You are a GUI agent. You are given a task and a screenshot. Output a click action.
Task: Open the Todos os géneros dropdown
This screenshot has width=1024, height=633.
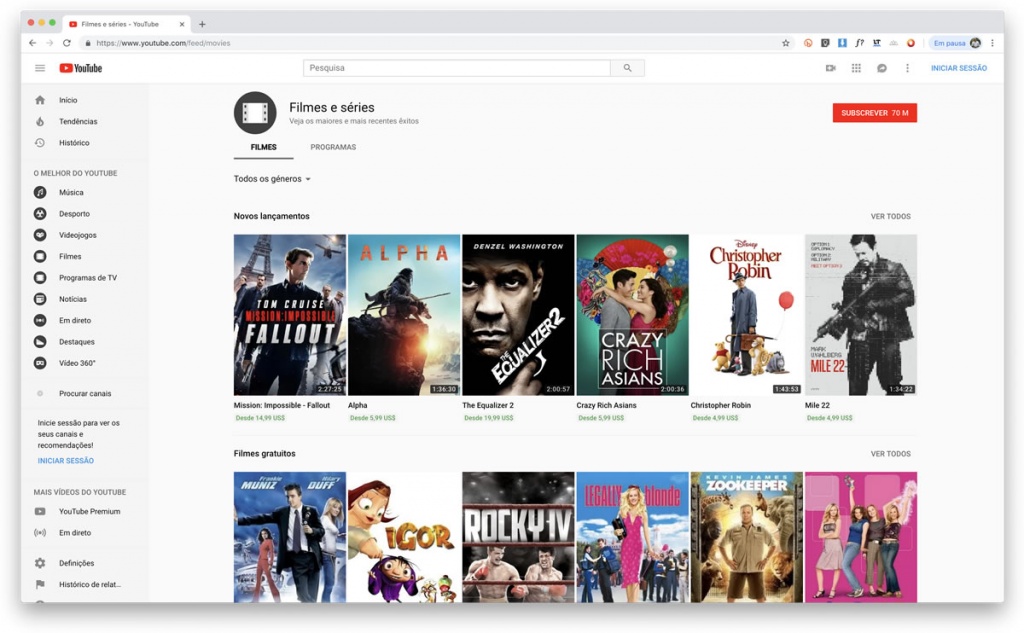pyautogui.click(x=272, y=177)
